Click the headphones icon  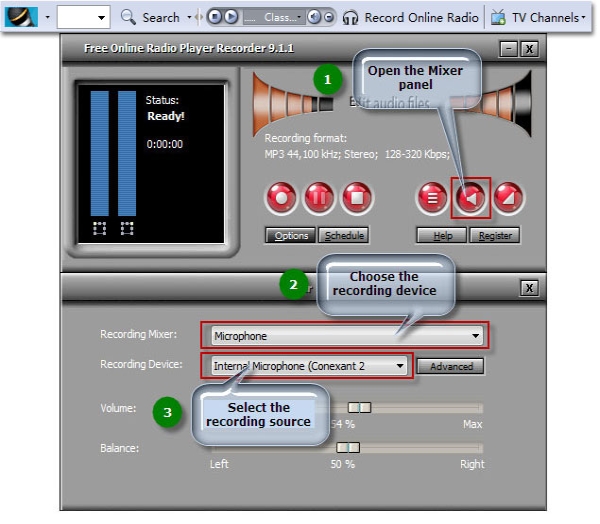[350, 18]
